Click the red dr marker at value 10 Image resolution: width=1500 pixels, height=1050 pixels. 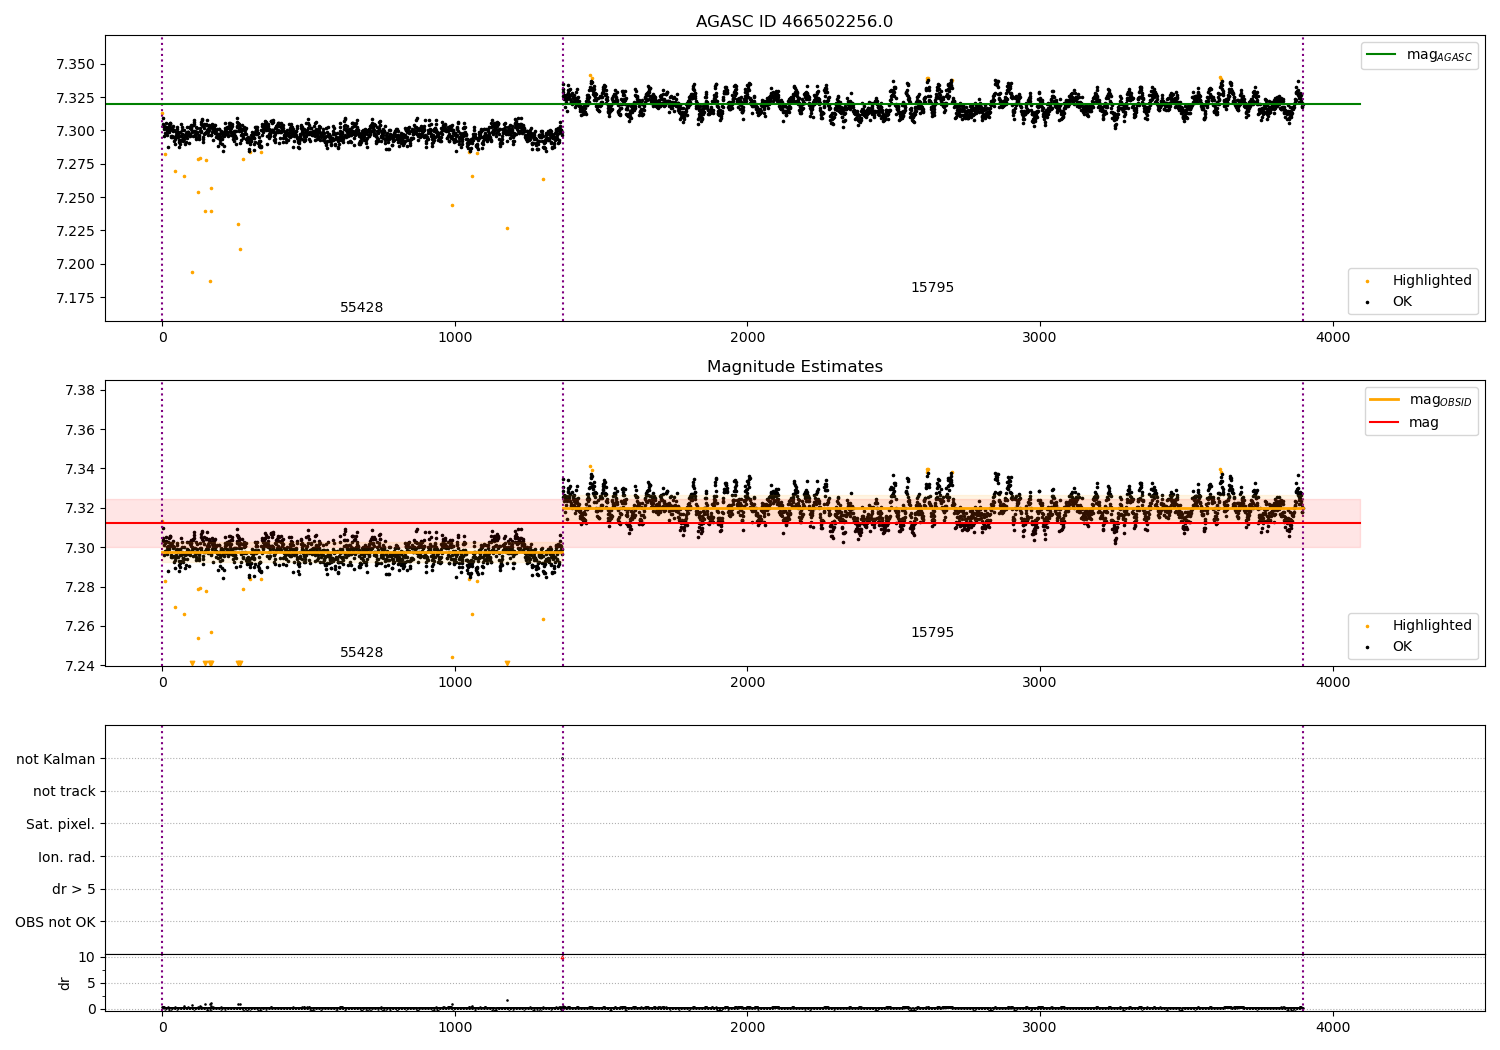[x=562, y=958]
